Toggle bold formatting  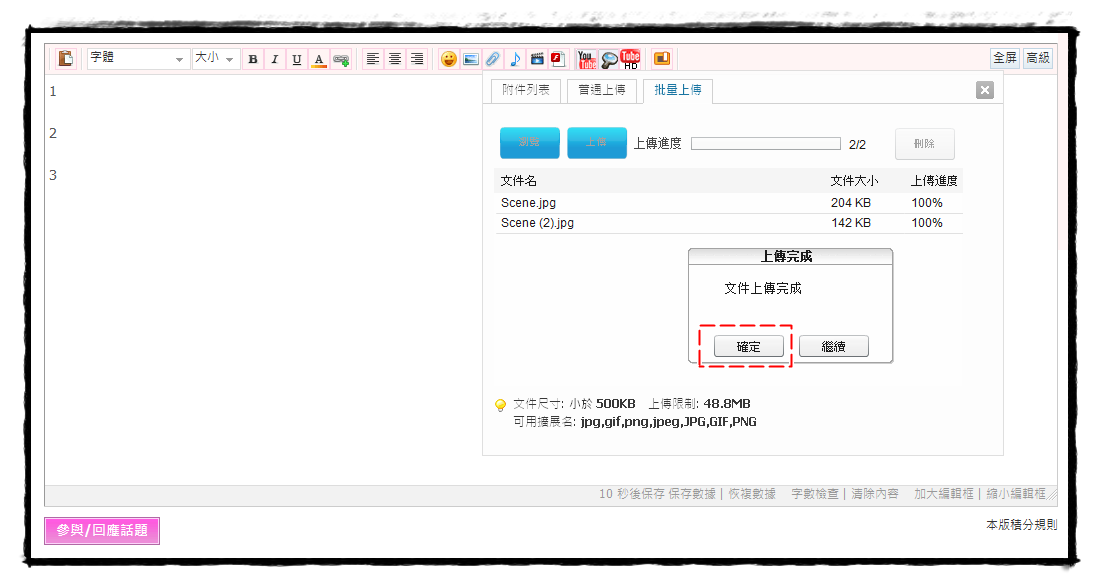(253, 59)
